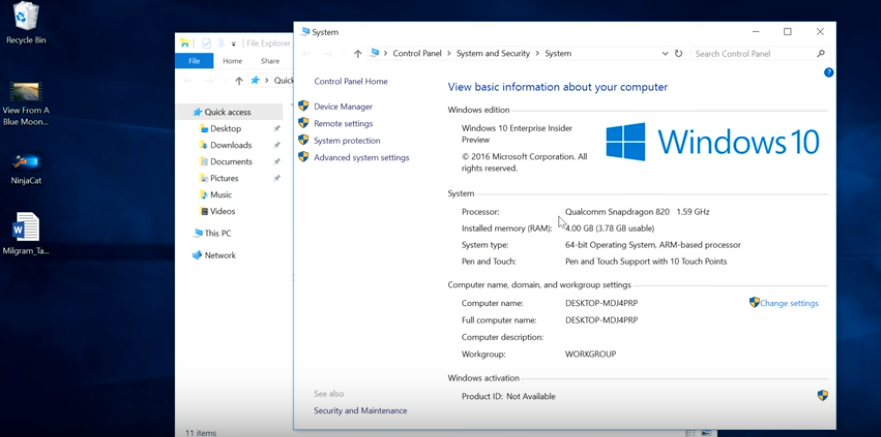Open the Home ribbon tab in File Explorer

tap(232, 61)
